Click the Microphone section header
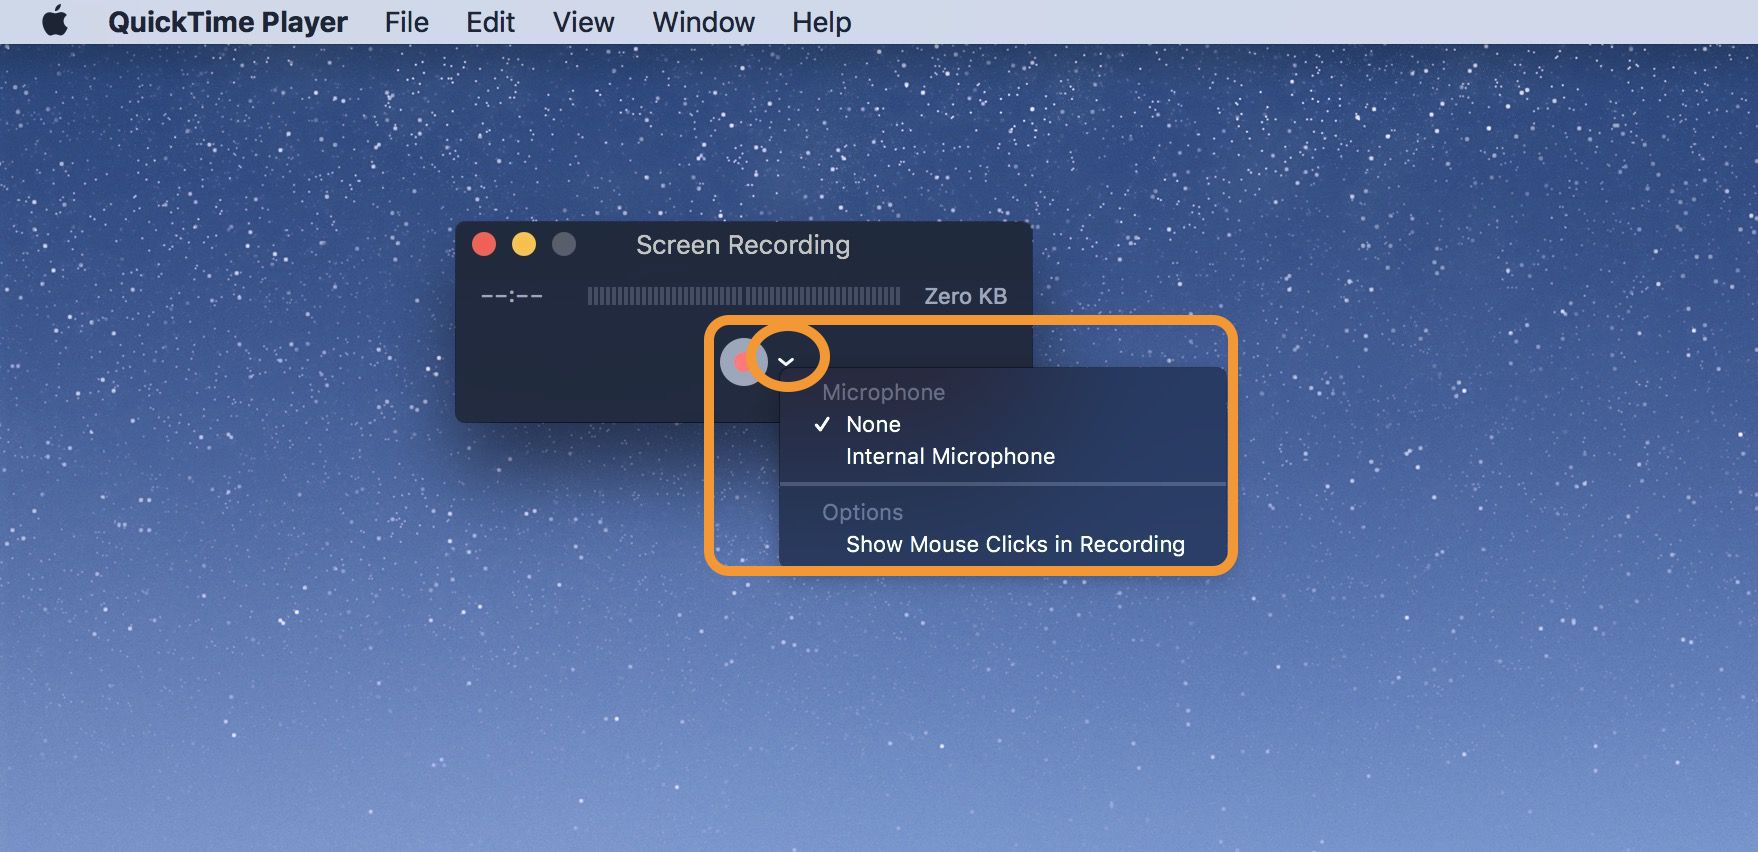The height and width of the screenshot is (852, 1758). (883, 392)
